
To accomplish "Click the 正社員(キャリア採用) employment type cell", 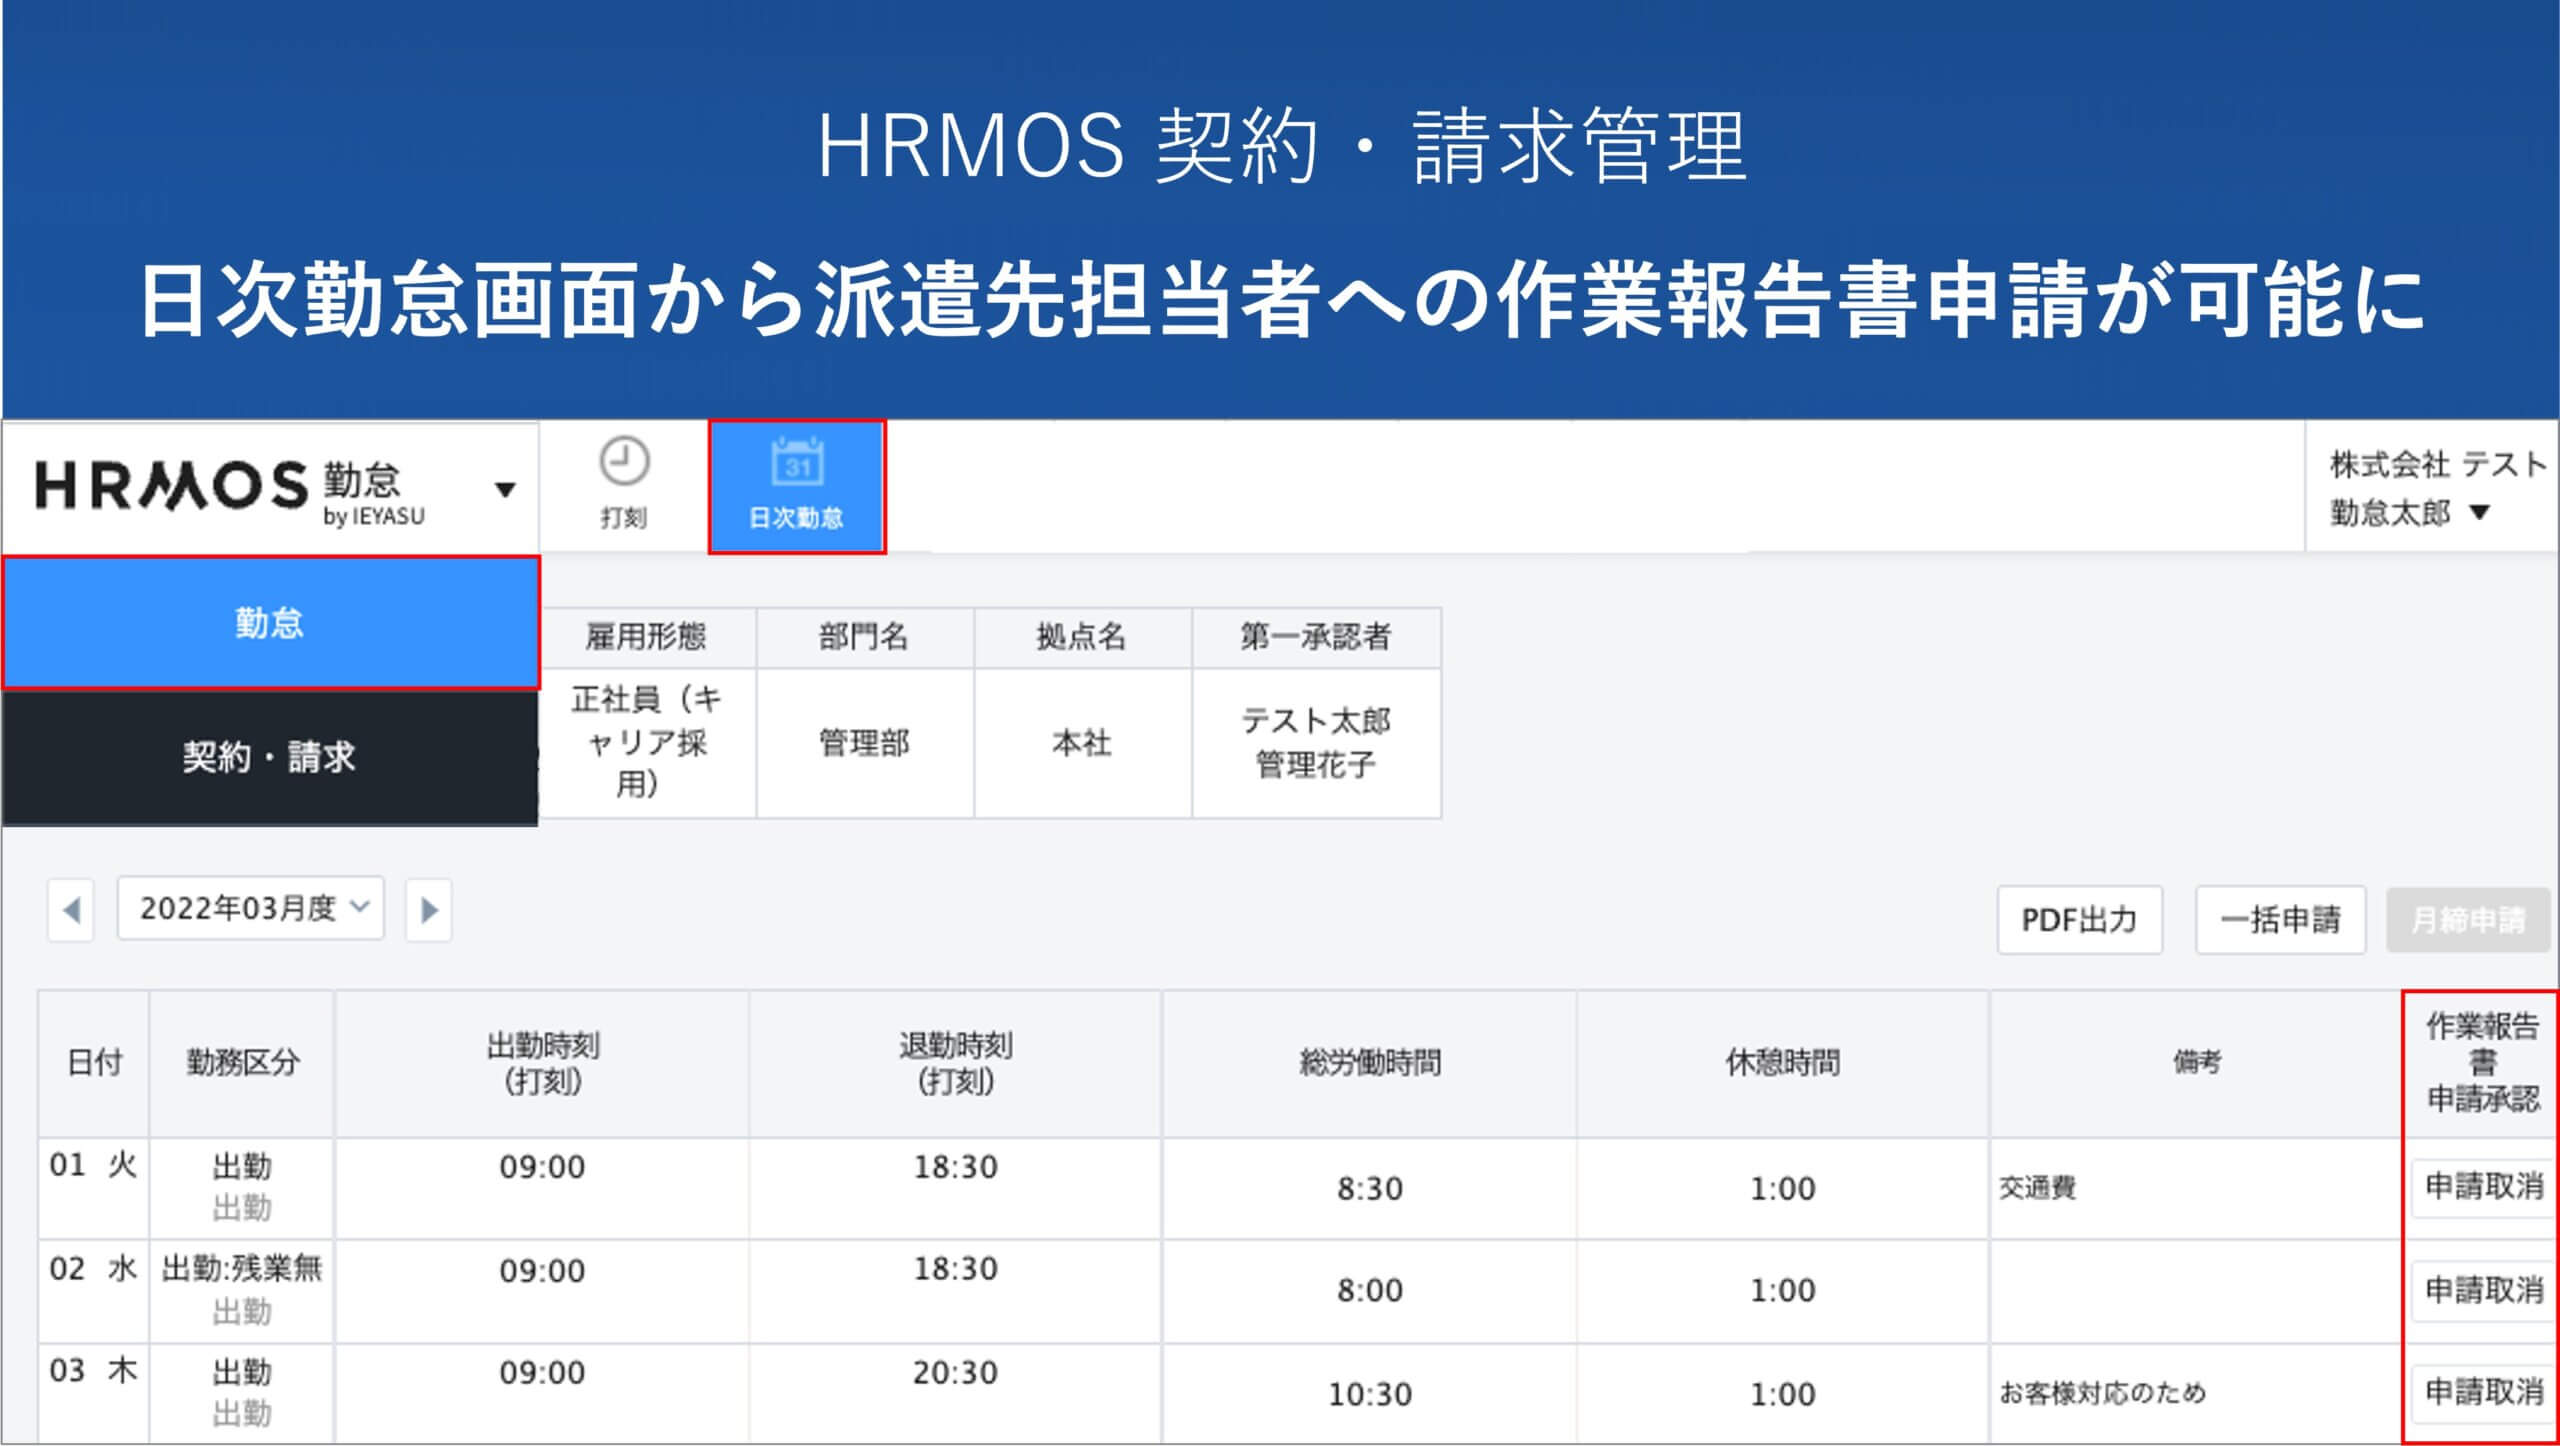I will point(647,743).
